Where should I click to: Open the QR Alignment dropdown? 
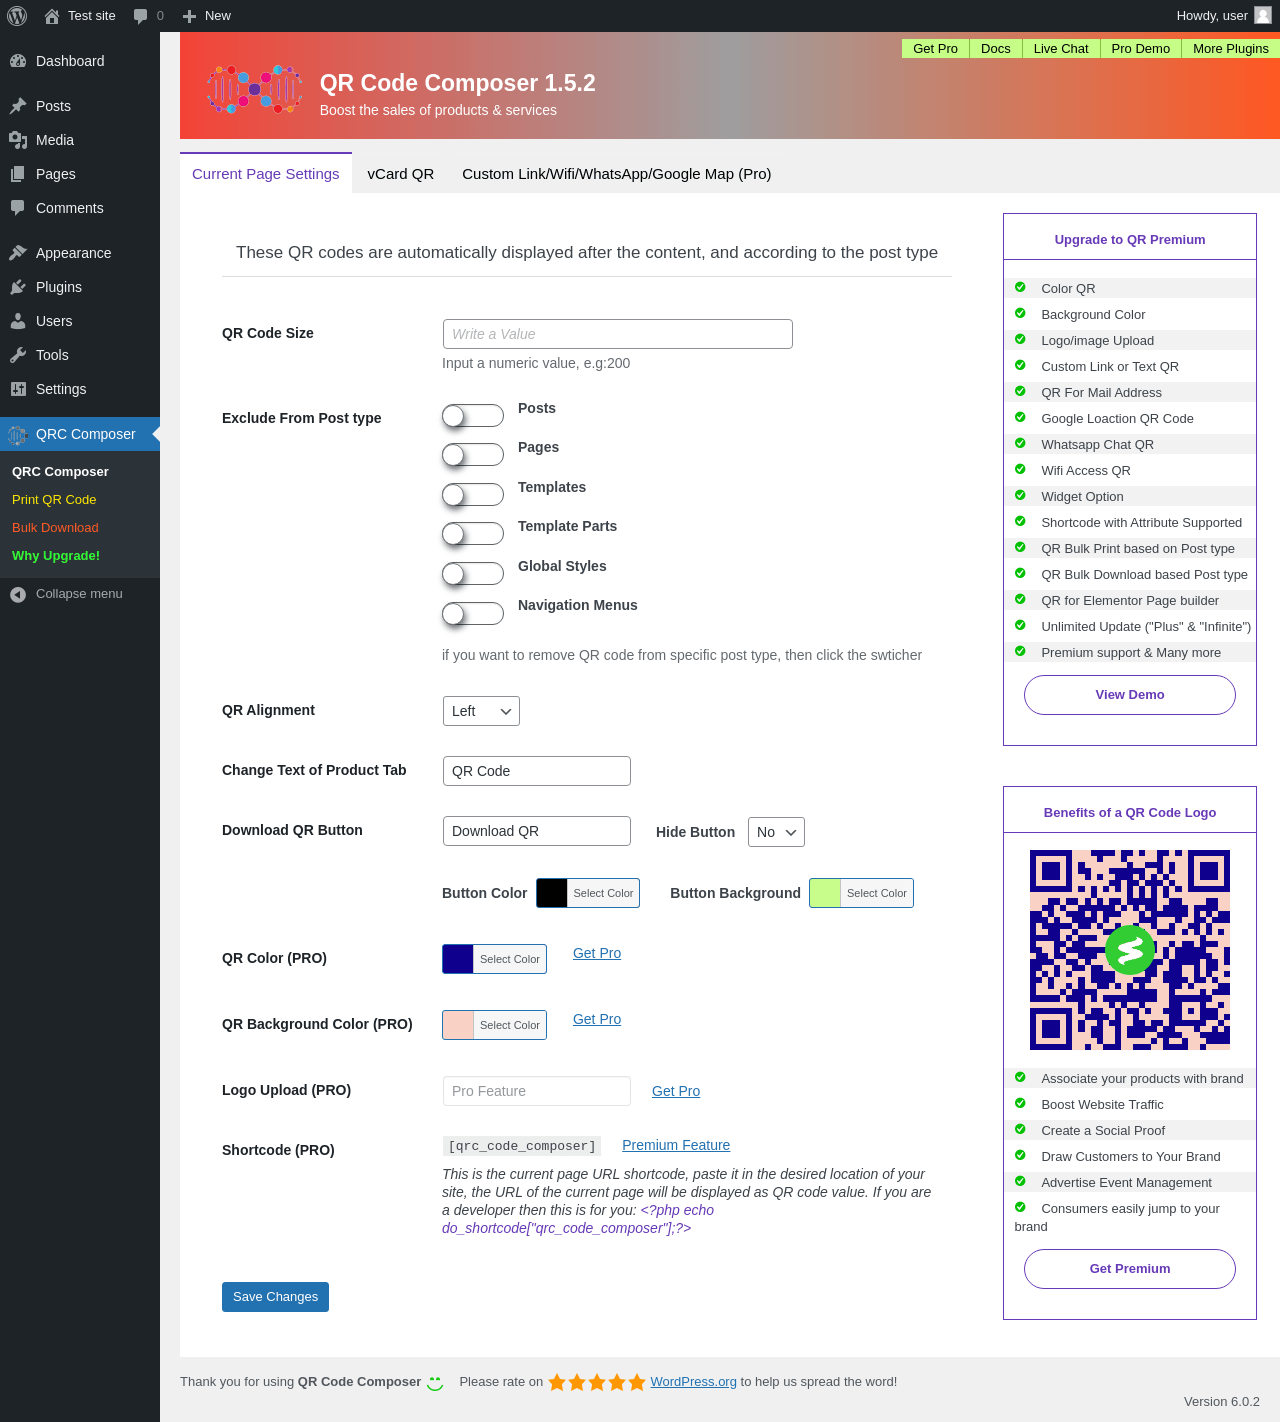pos(481,711)
